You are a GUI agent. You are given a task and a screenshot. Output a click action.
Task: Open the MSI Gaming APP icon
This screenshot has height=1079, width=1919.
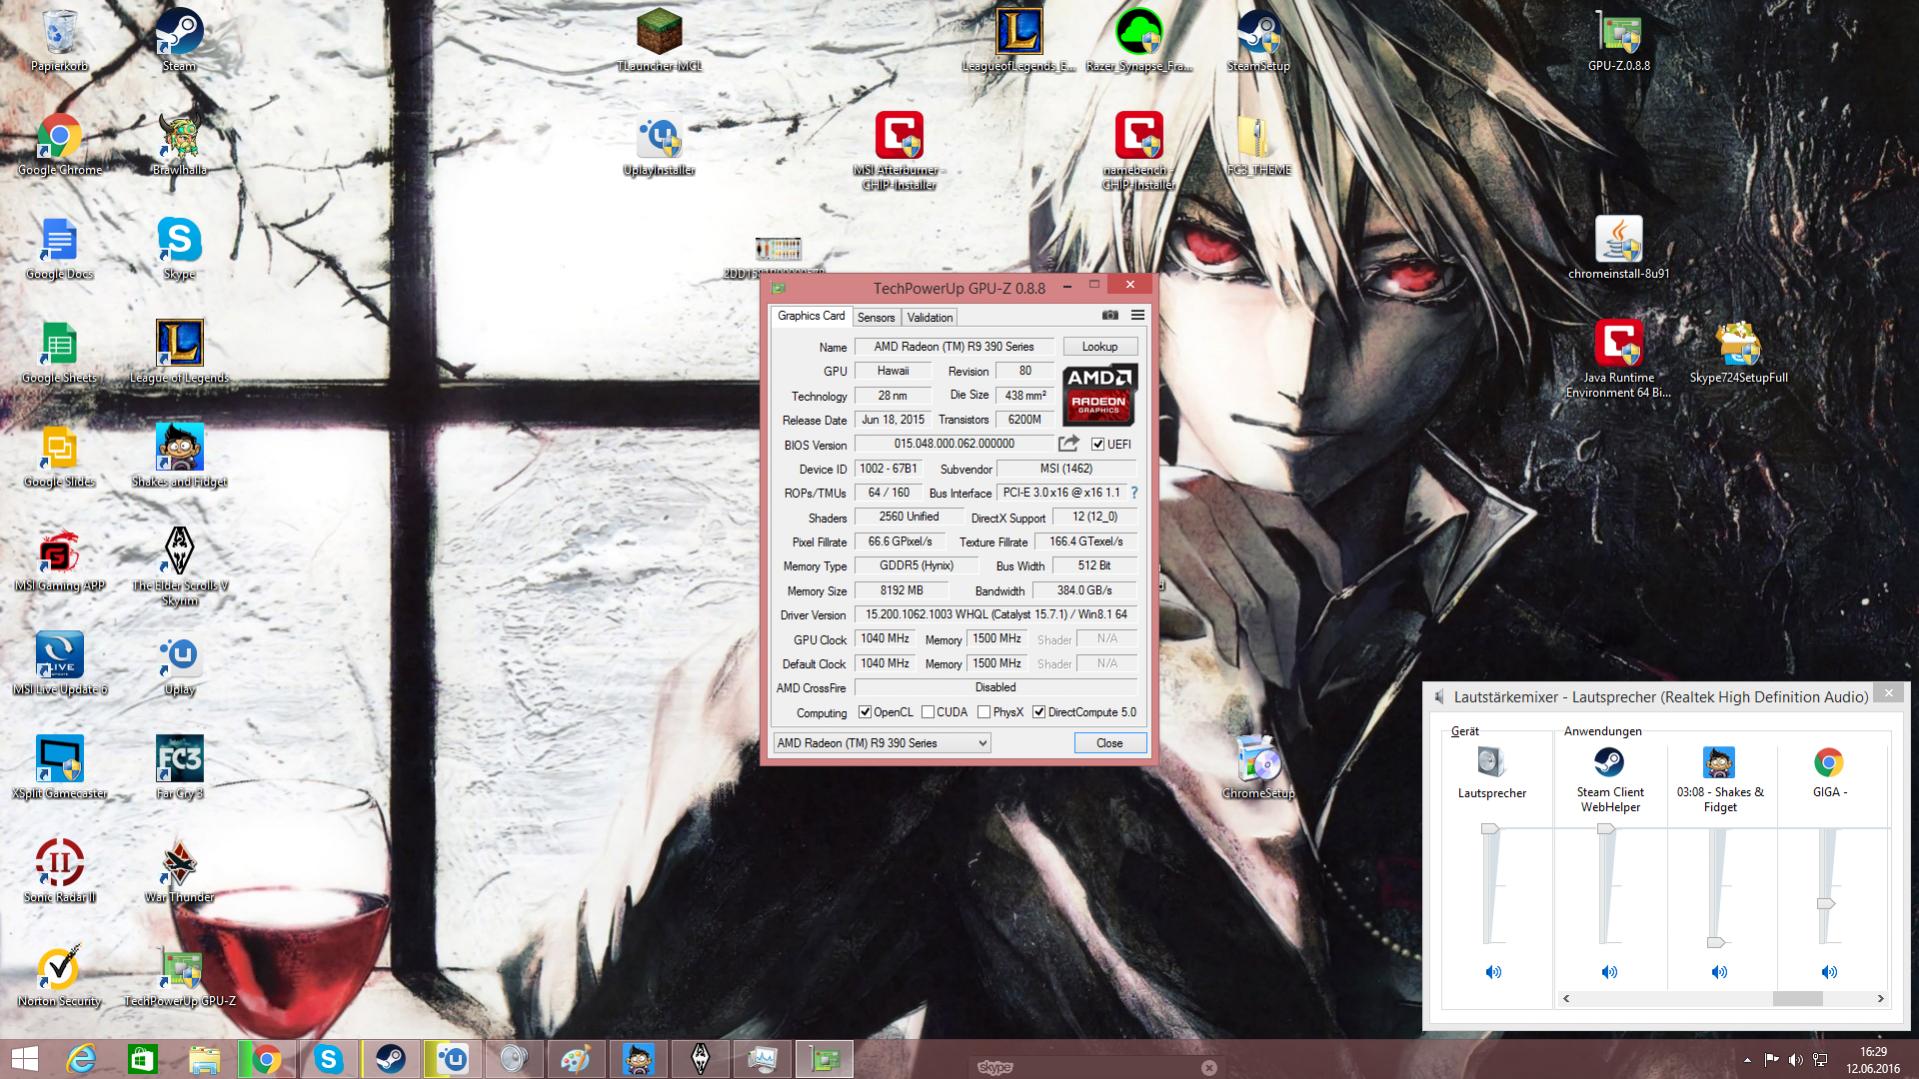[x=59, y=560]
